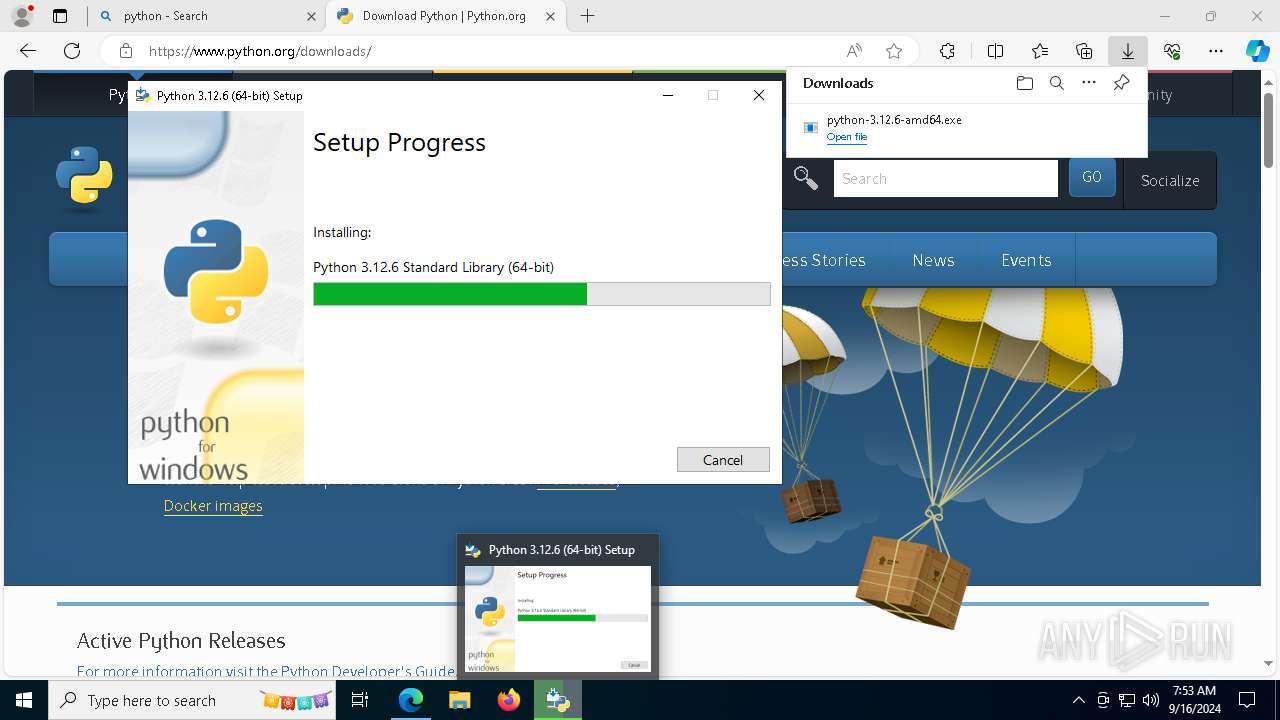Add page to favorites star icon
This screenshot has width=1280, height=720.
pos(894,51)
